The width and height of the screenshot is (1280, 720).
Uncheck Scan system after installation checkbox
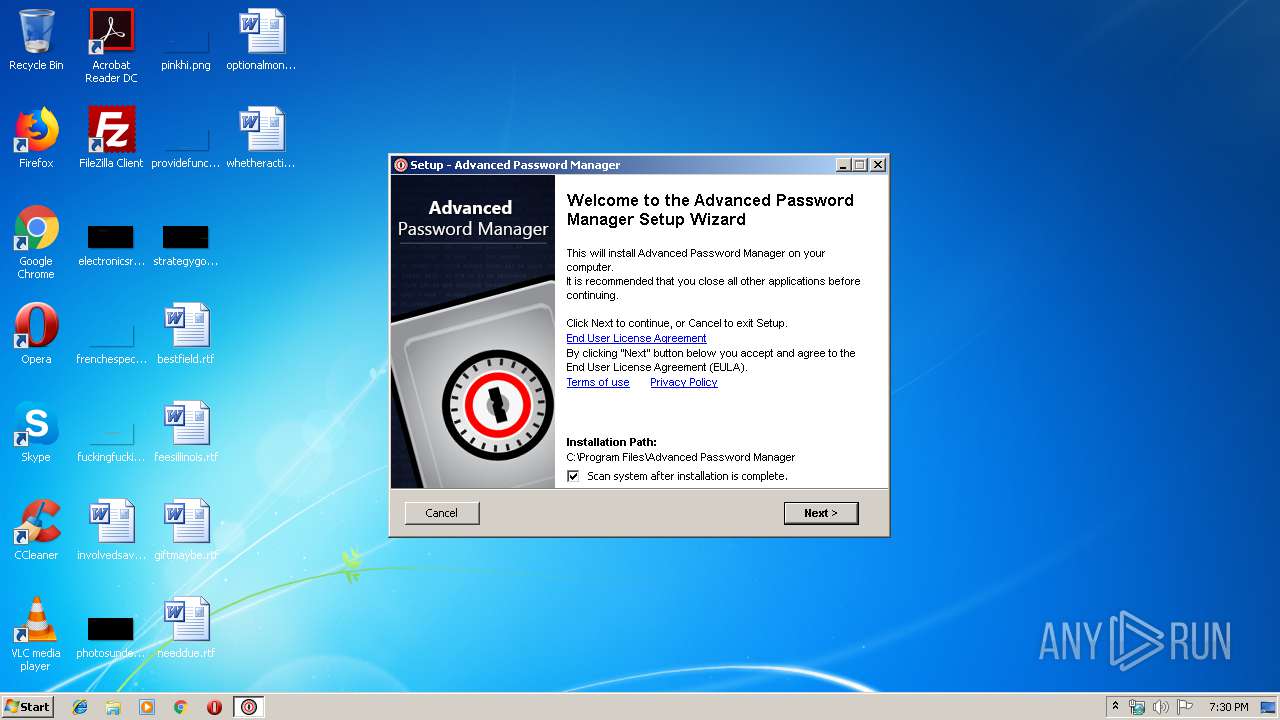[573, 476]
